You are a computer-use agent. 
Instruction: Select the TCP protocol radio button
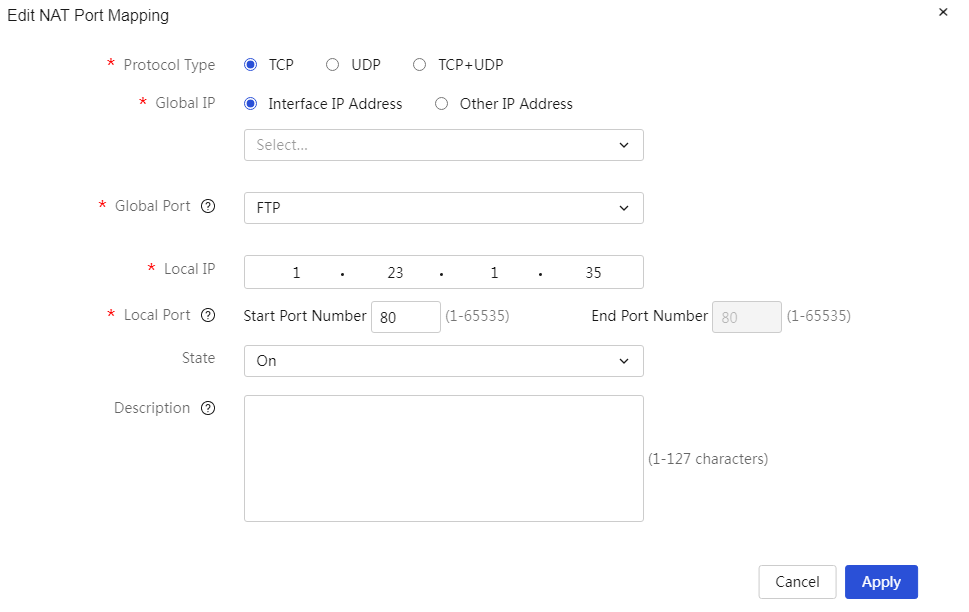click(x=250, y=65)
